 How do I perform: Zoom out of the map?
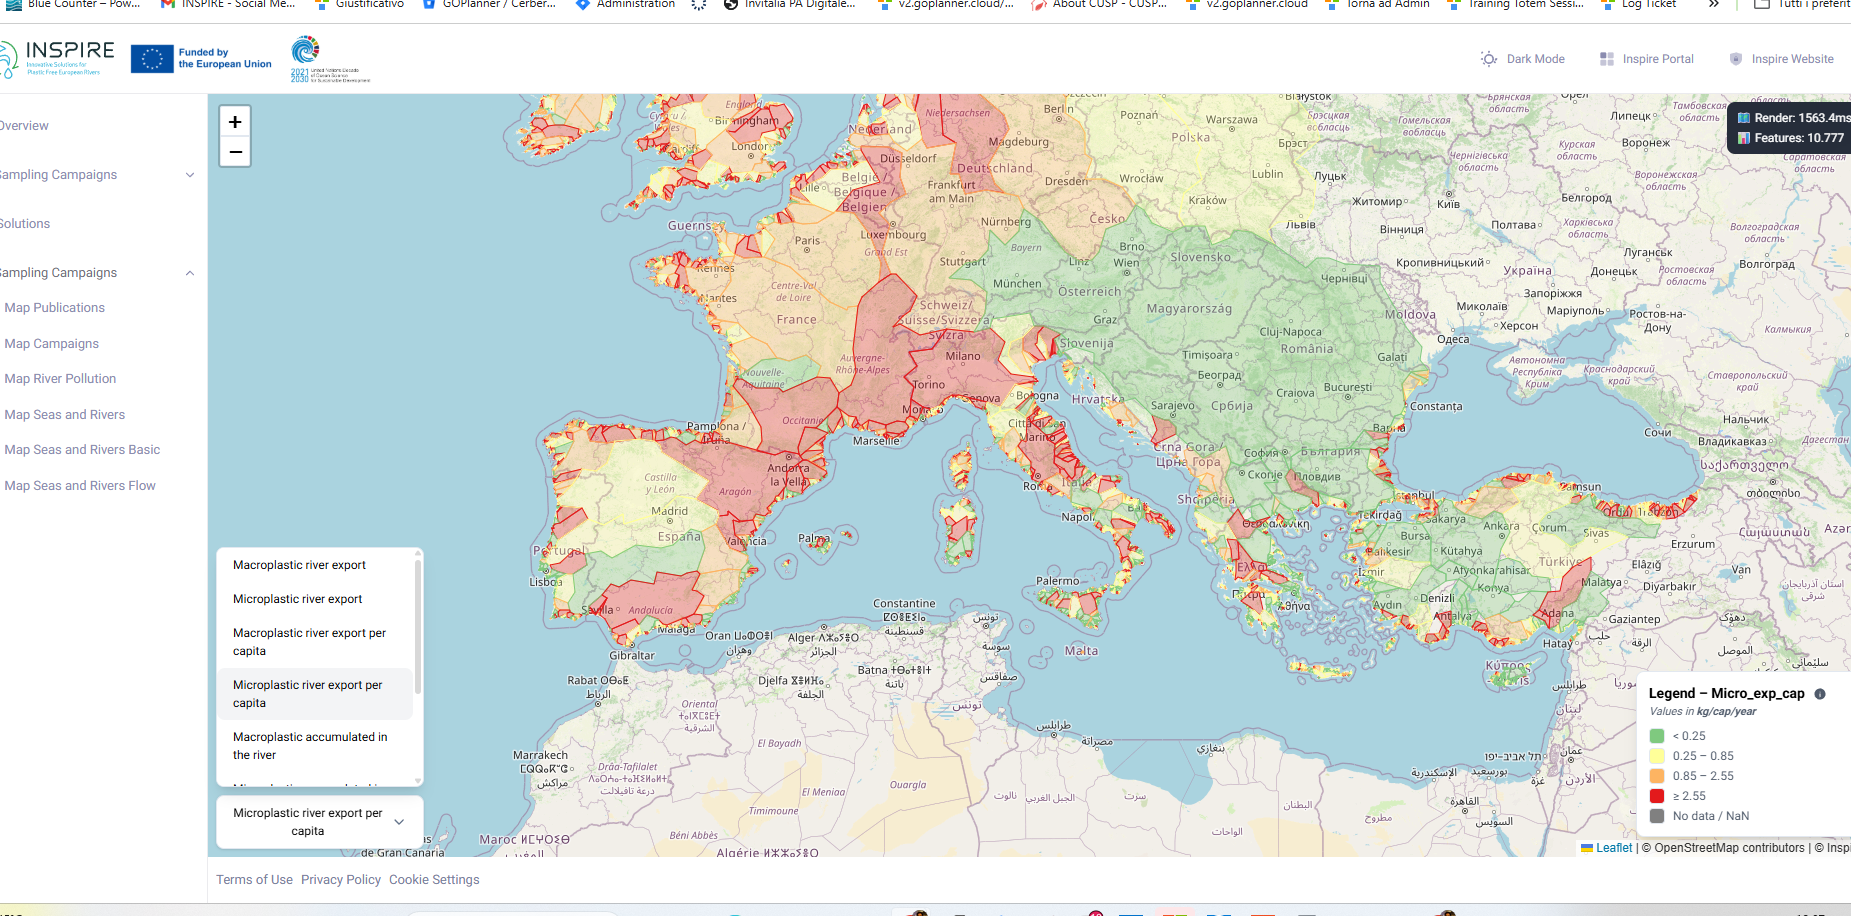pos(235,152)
